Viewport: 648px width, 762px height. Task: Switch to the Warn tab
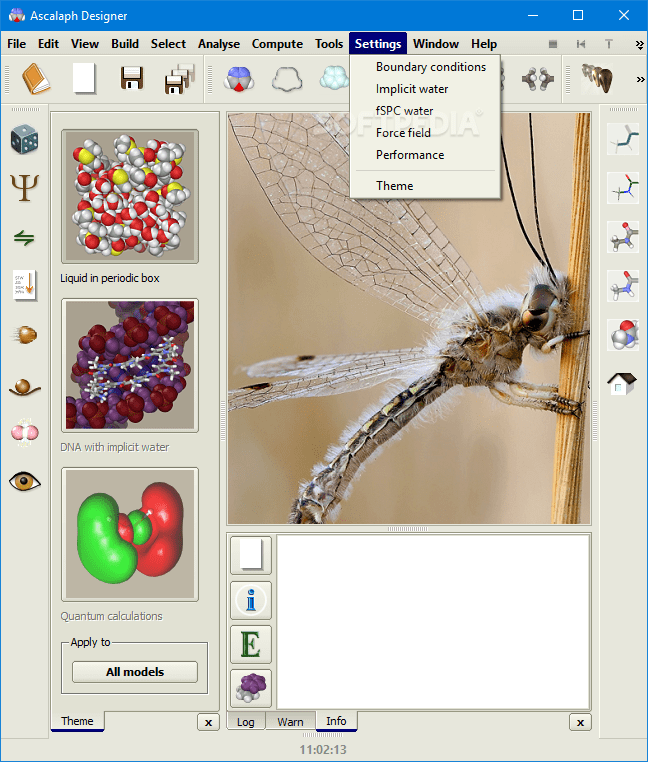click(x=290, y=722)
